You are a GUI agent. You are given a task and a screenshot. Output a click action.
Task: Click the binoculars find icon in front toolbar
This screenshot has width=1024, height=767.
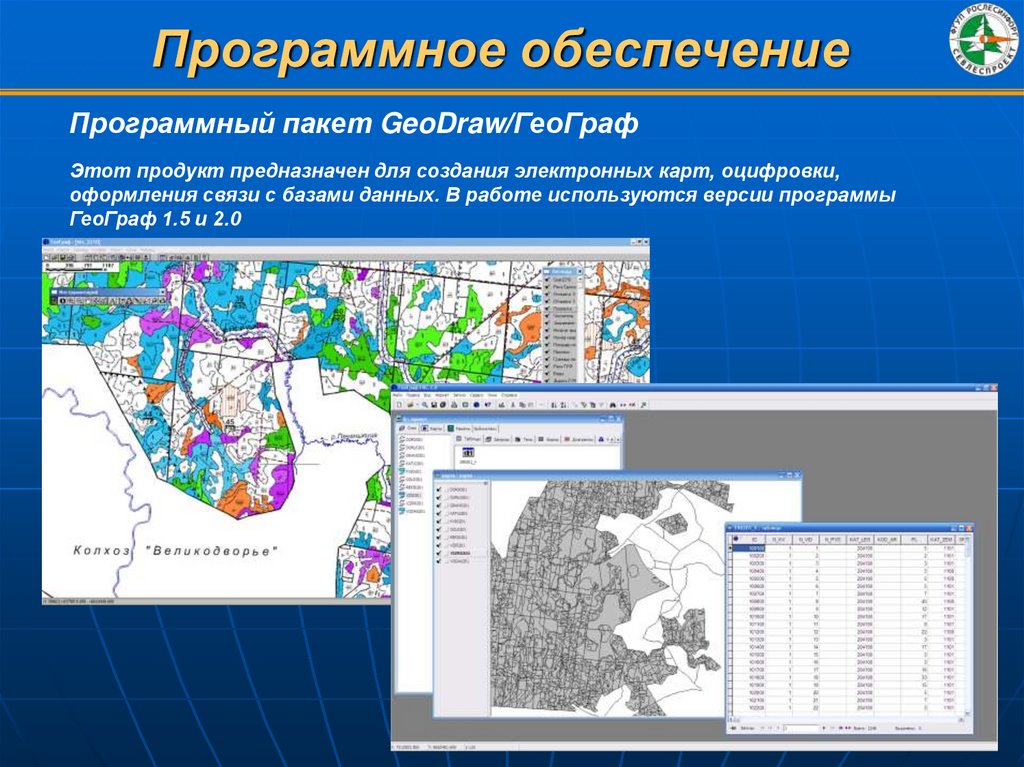[x=613, y=405]
